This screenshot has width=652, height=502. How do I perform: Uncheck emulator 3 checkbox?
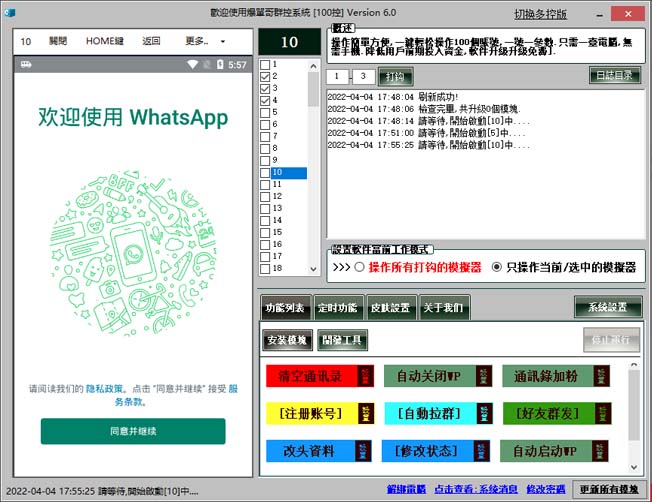tap(265, 89)
